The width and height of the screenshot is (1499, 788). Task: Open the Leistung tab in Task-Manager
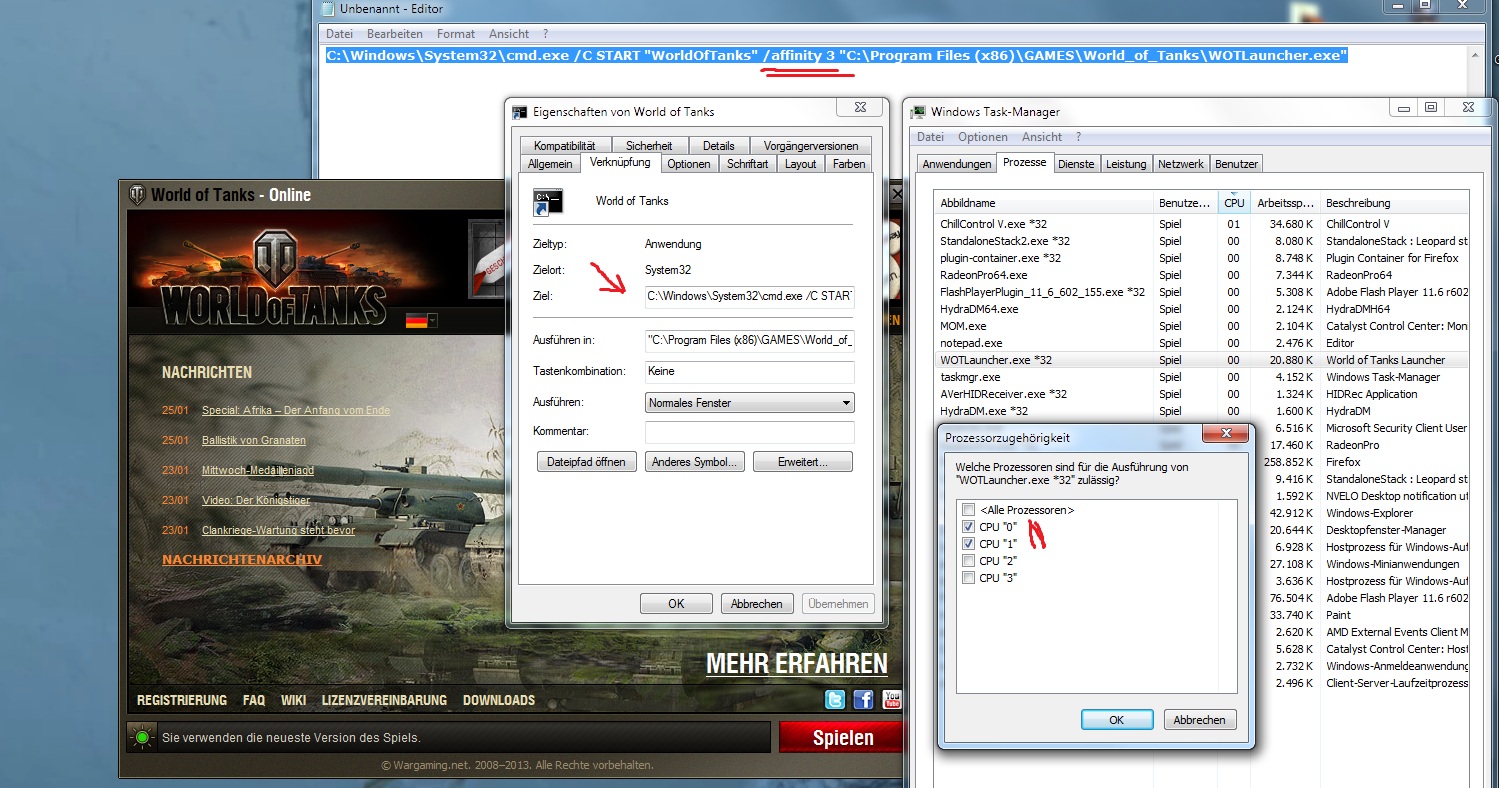coord(1126,164)
